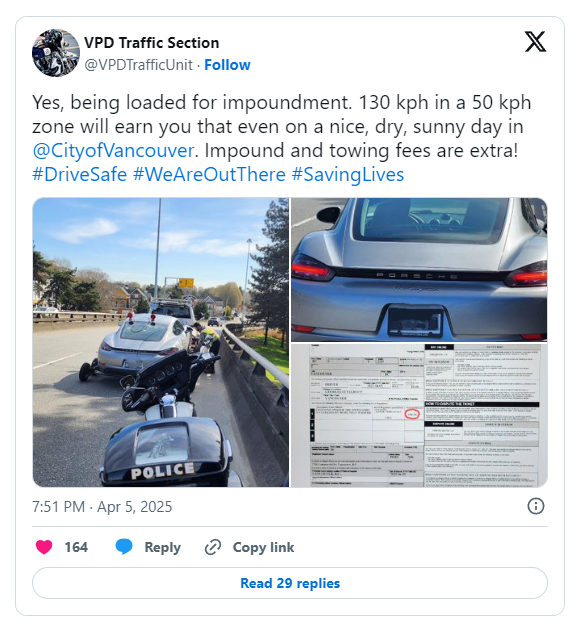The width and height of the screenshot is (580, 624).
Task: Open the #WeAreOutThere hashtag
Action: 209,174
